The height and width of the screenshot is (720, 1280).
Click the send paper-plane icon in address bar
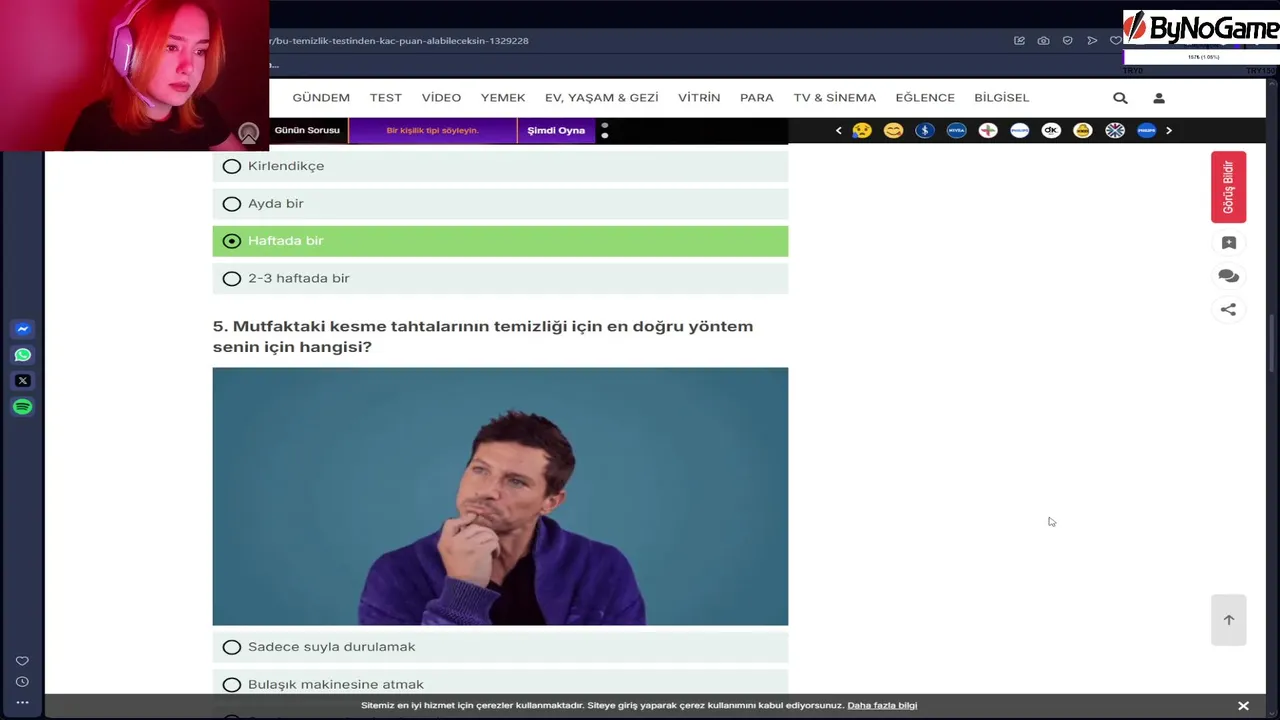point(1091,41)
